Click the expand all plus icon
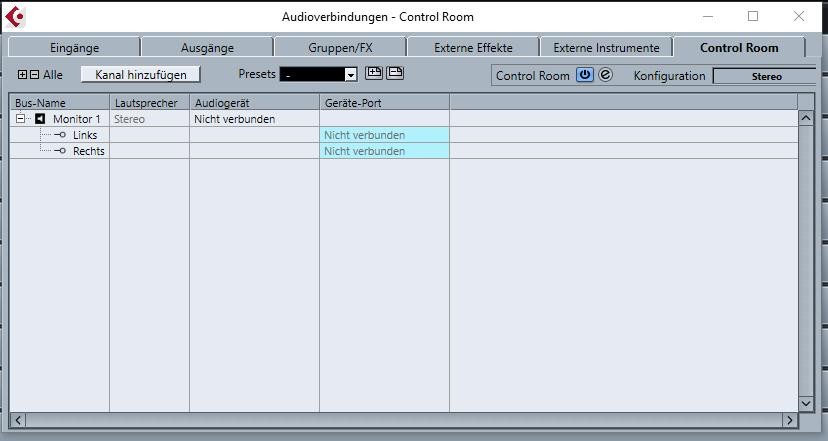The height and width of the screenshot is (441, 828). tap(22, 74)
